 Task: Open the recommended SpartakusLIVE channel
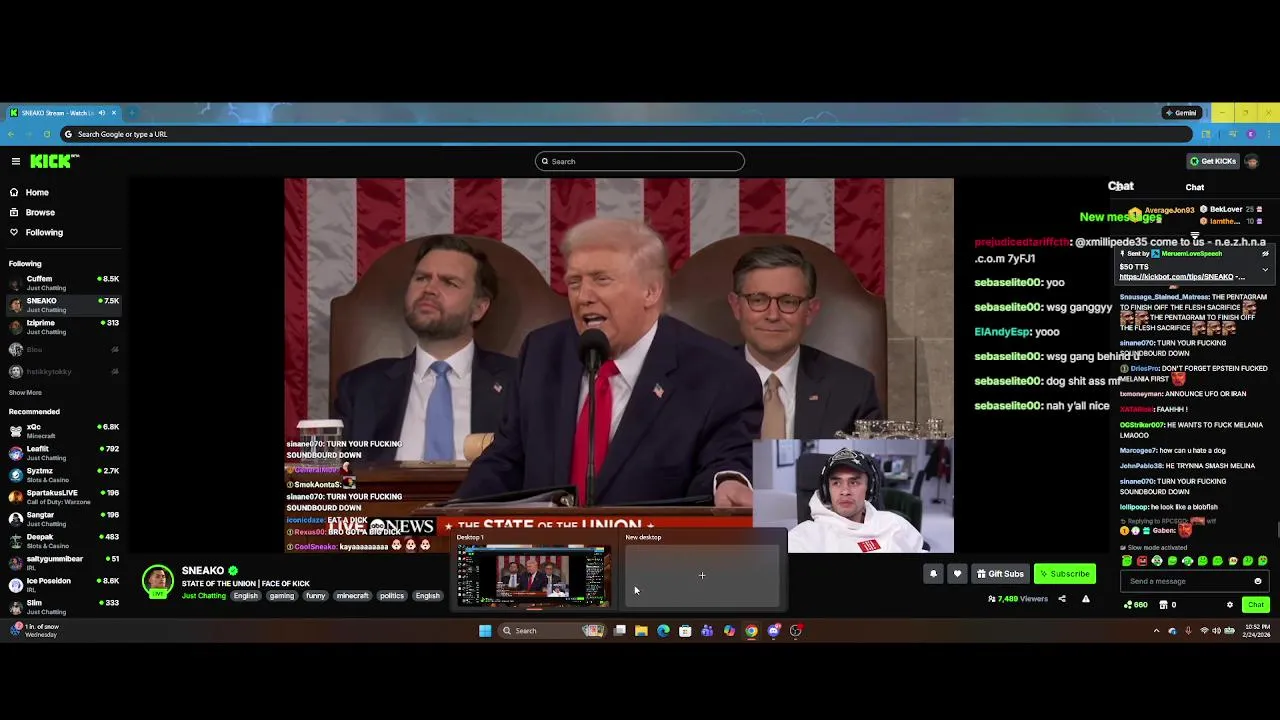coord(63,497)
